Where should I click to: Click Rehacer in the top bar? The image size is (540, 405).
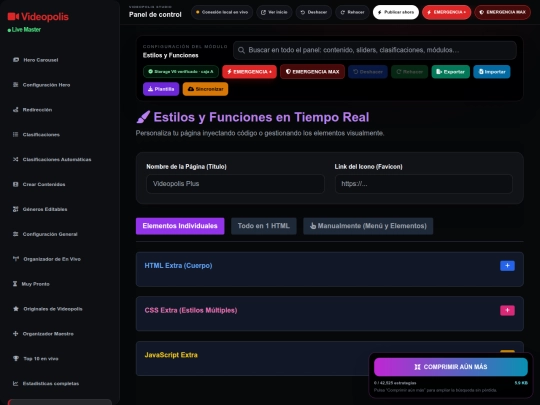click(352, 12)
